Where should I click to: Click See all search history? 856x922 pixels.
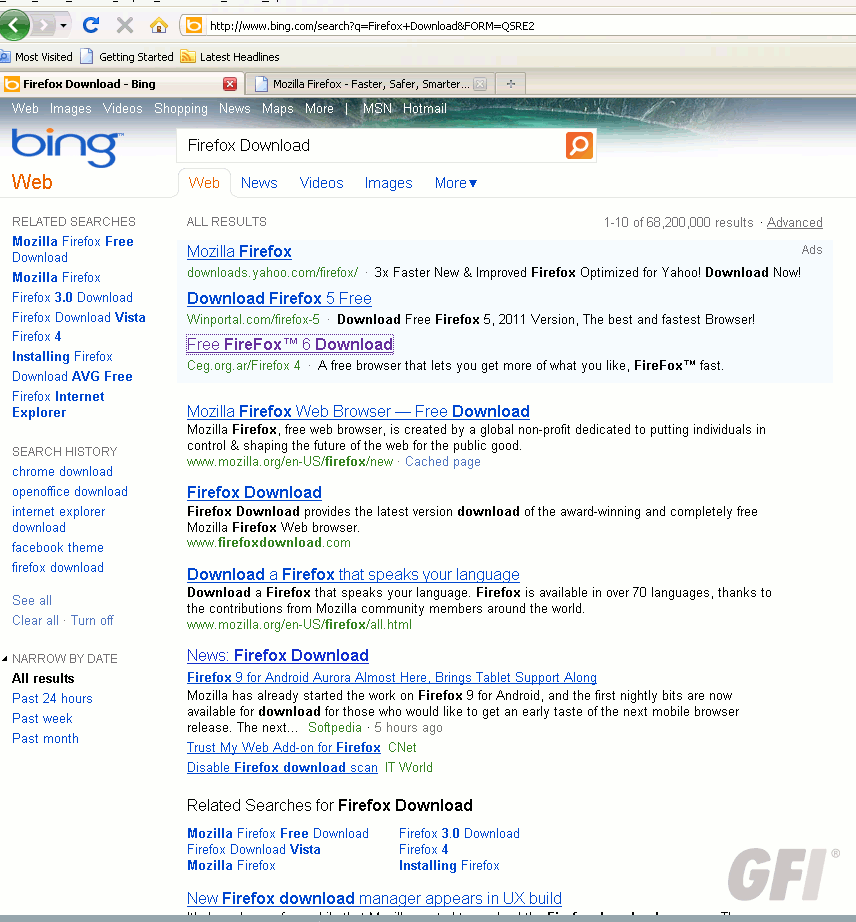(x=32, y=600)
